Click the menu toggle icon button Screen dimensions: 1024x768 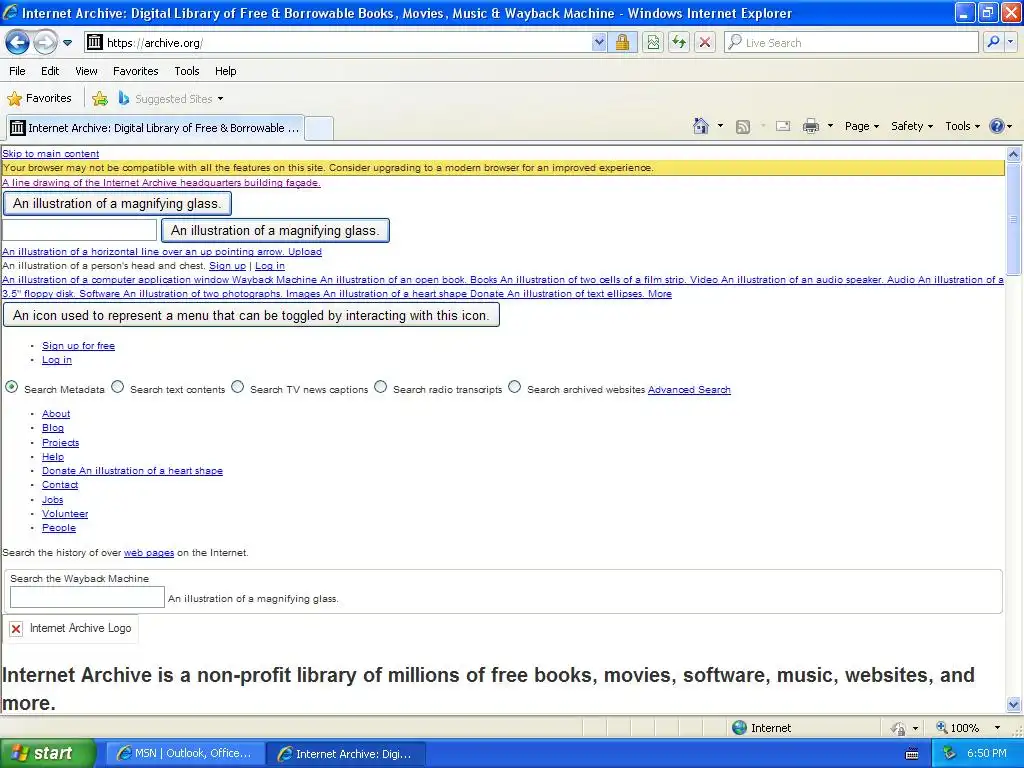coord(251,315)
